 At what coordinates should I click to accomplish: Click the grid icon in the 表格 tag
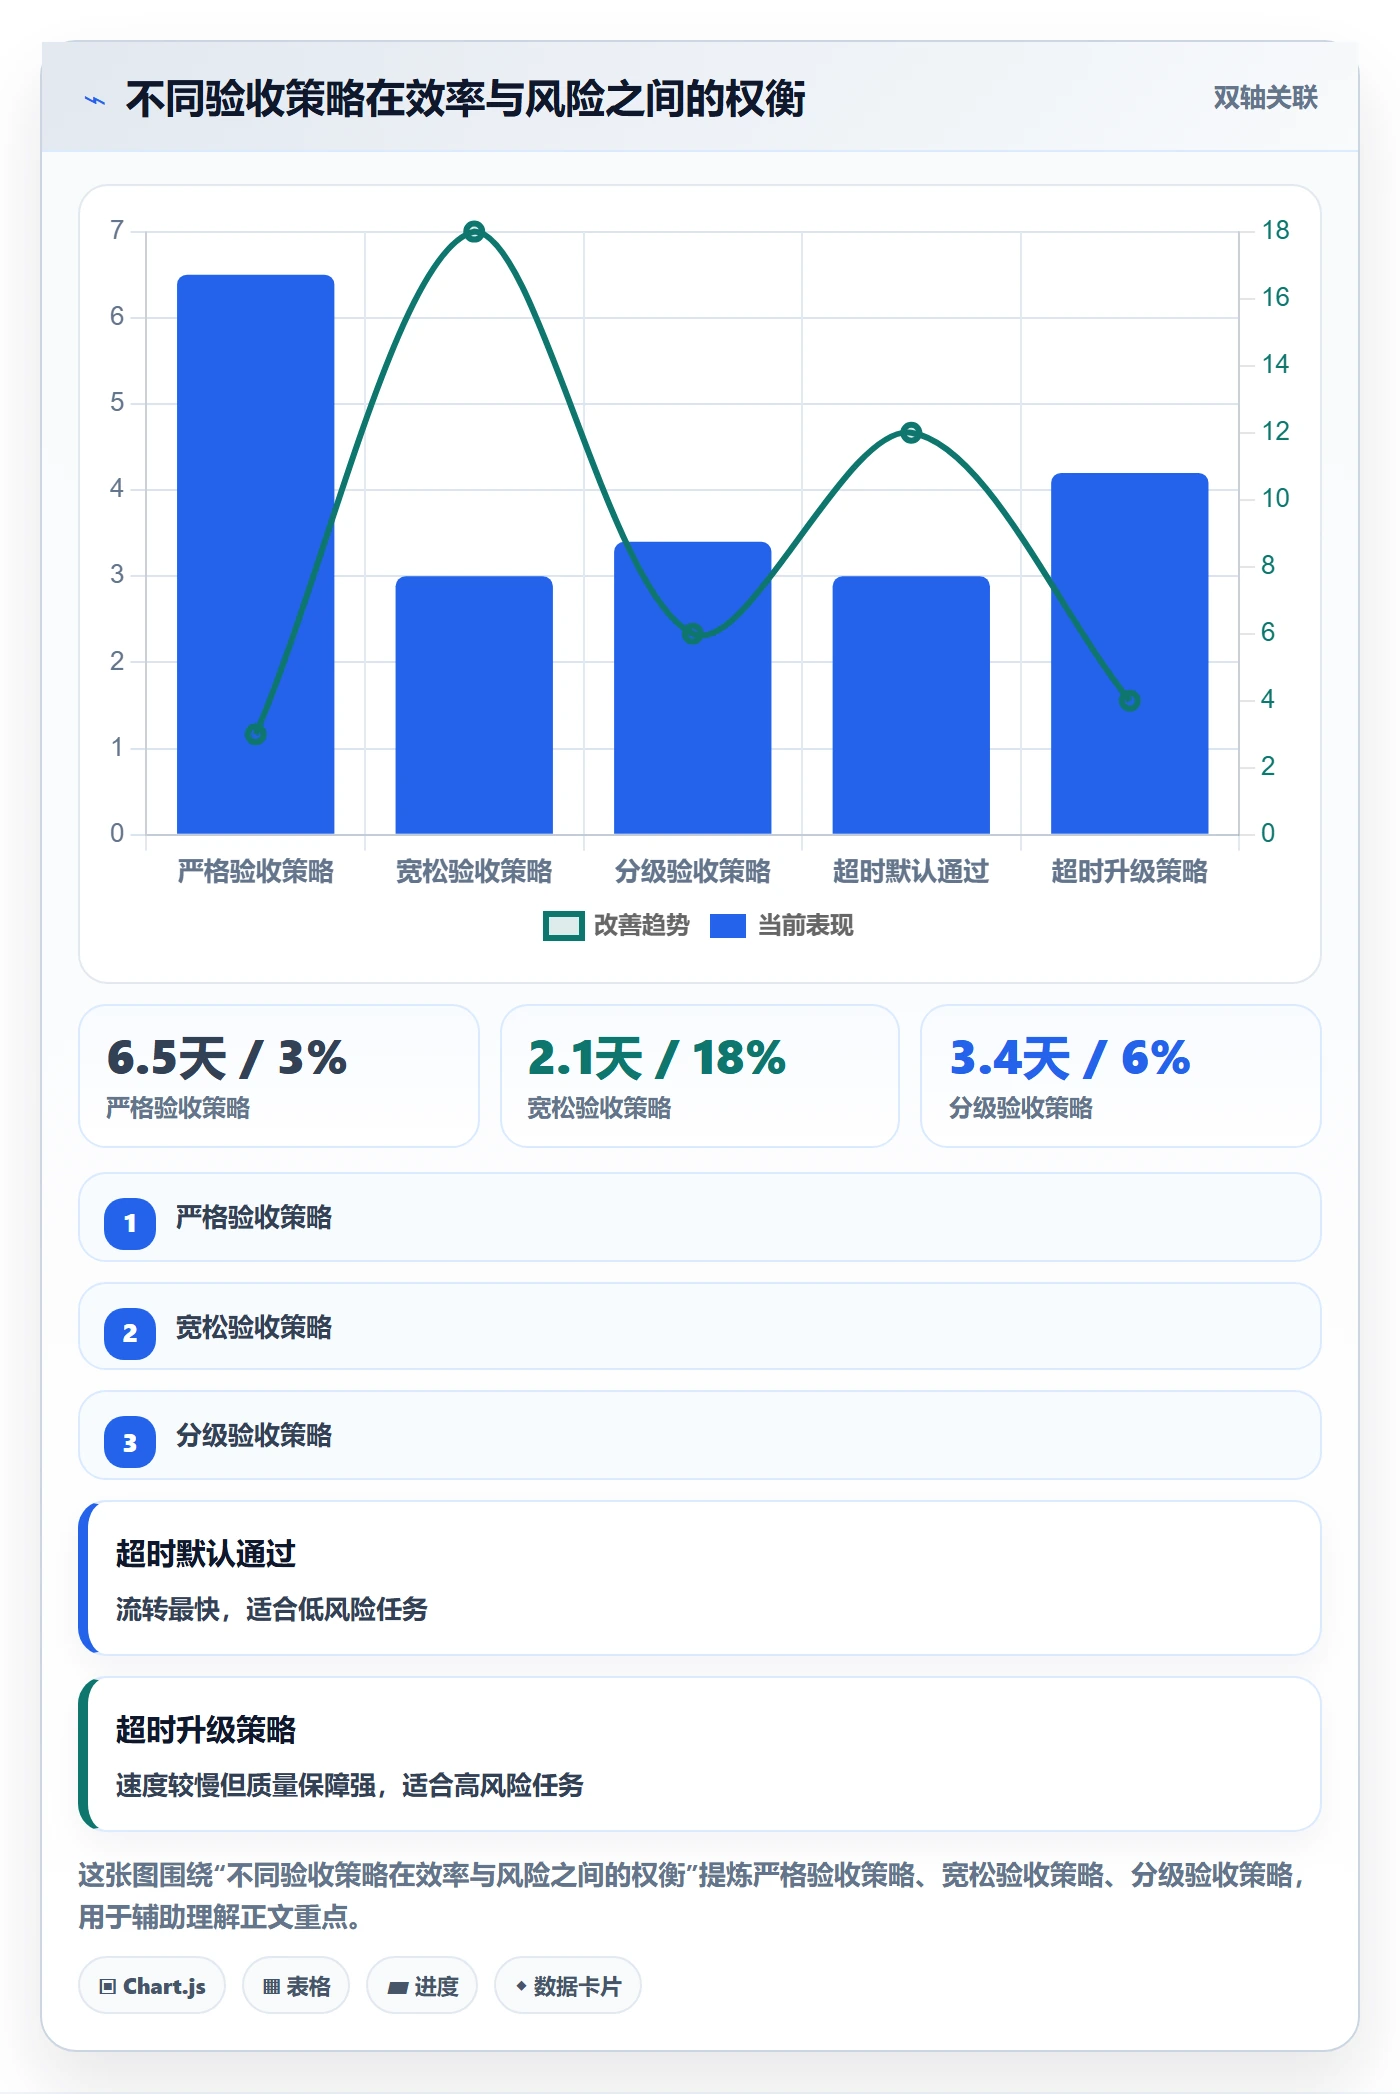[x=272, y=1987]
